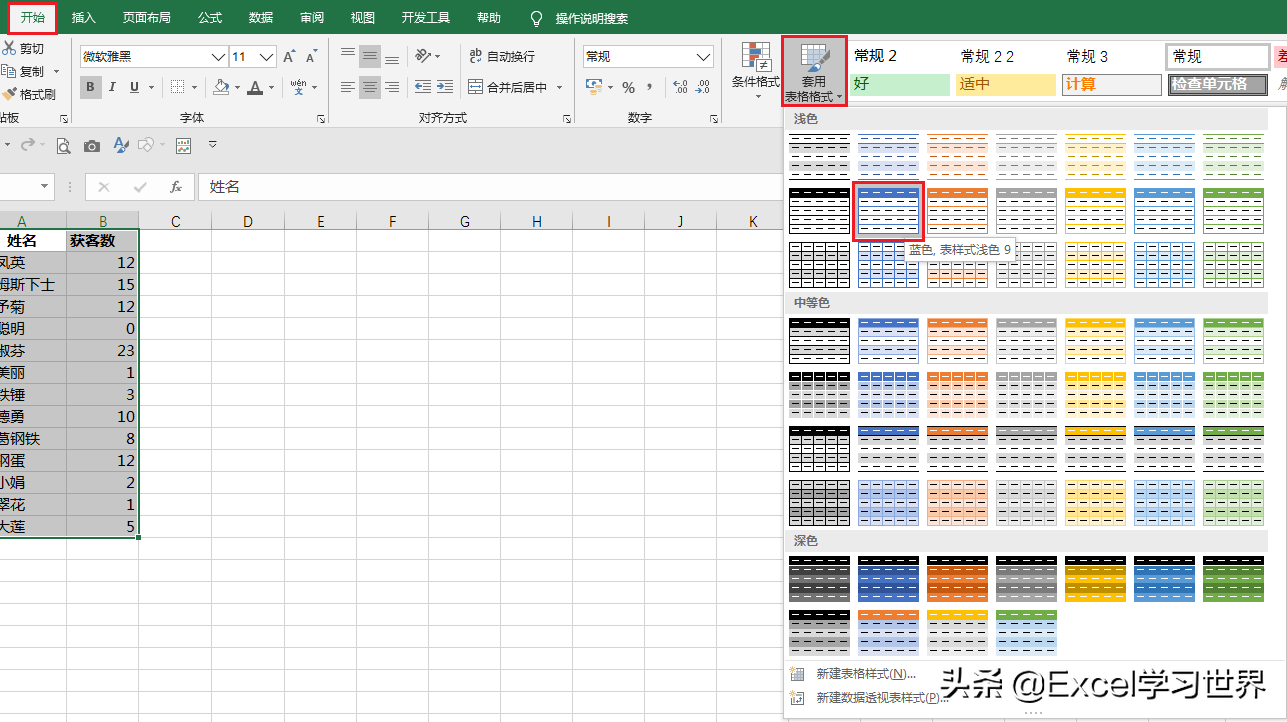Open the font name dropdown 微软雅黑
The width and height of the screenshot is (1287, 722).
219,57
